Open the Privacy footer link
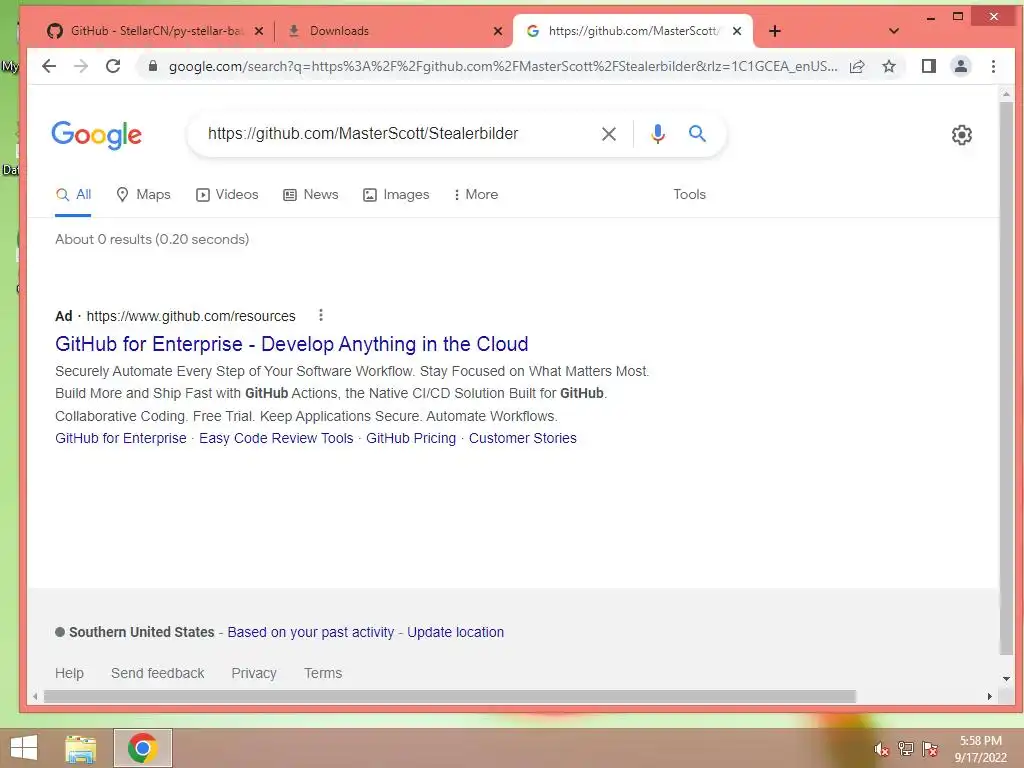The height and width of the screenshot is (768, 1024). (x=254, y=673)
